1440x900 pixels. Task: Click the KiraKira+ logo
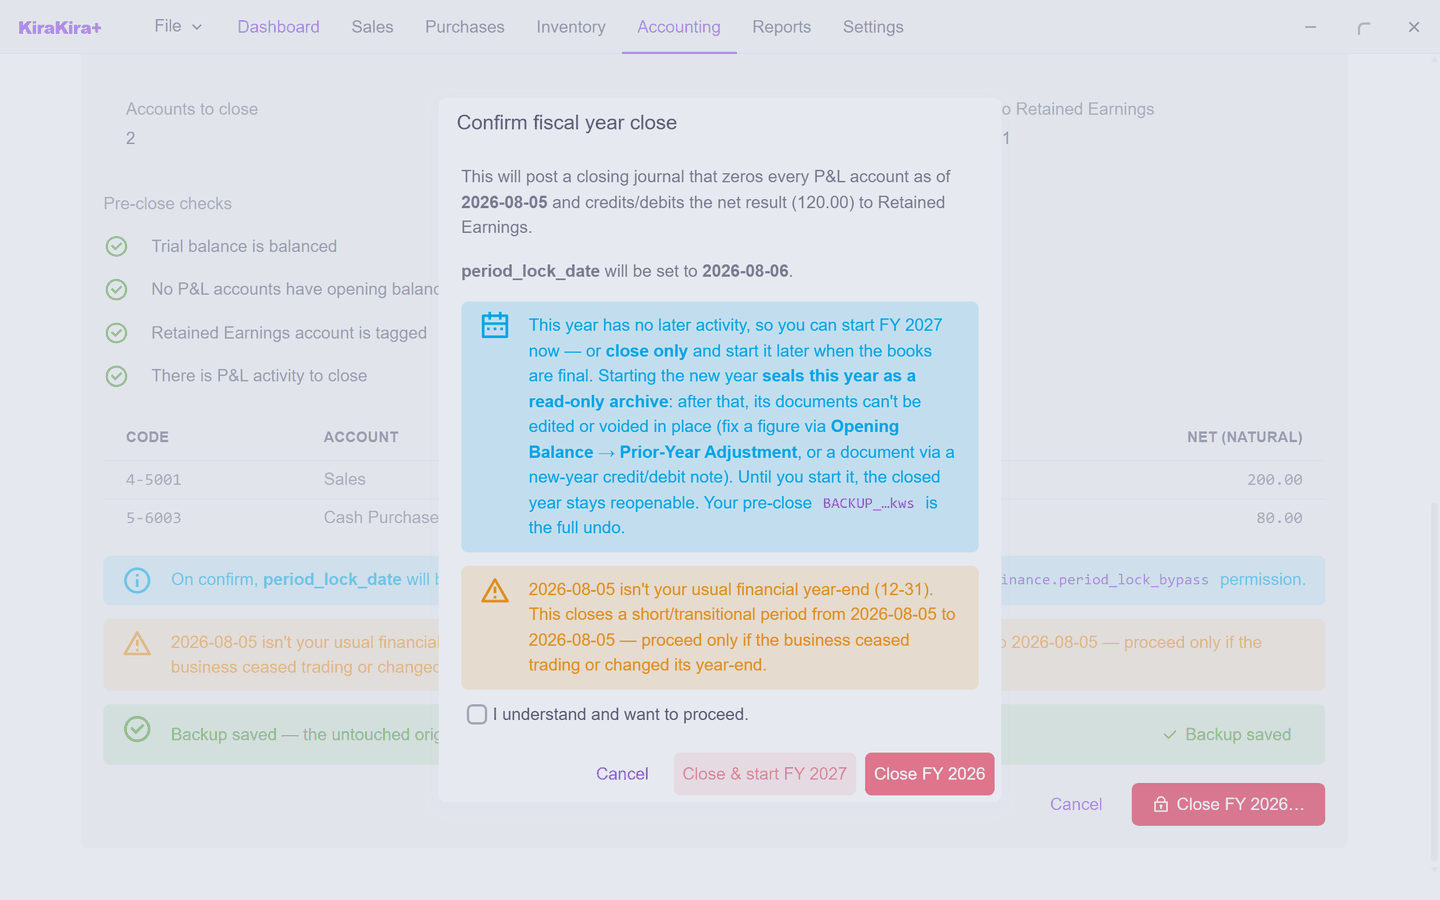click(60, 28)
